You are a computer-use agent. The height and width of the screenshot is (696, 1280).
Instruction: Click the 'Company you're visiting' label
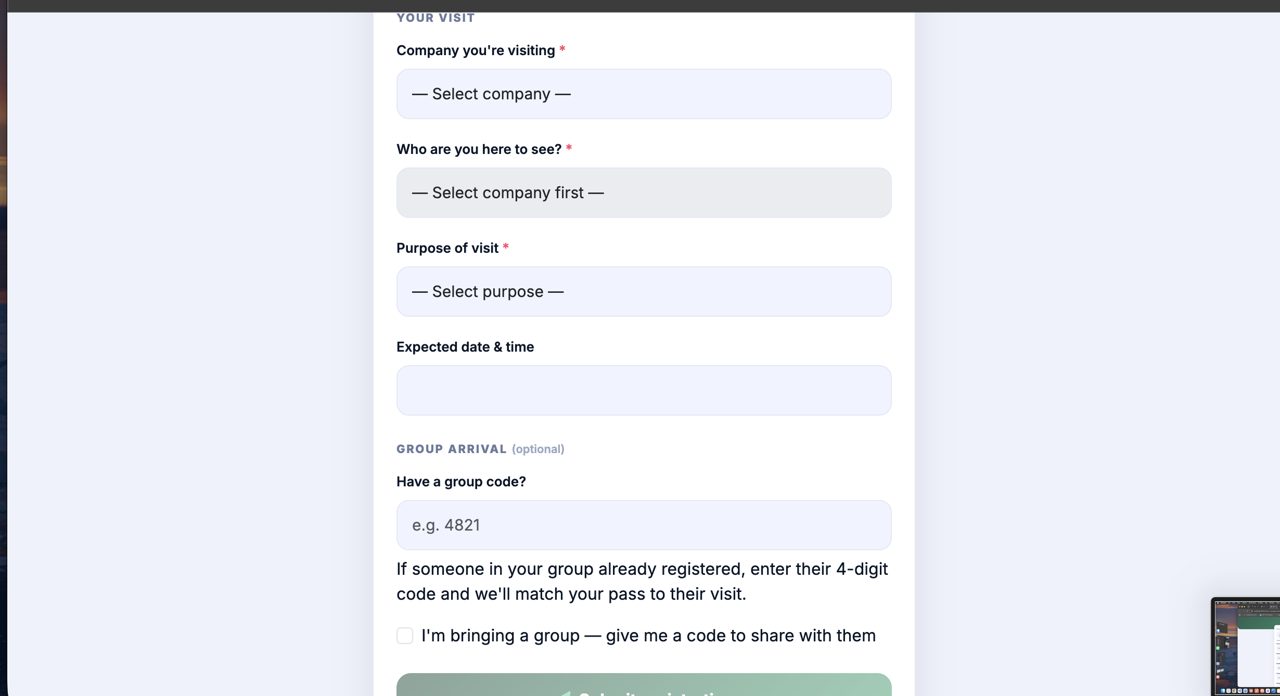pos(476,50)
